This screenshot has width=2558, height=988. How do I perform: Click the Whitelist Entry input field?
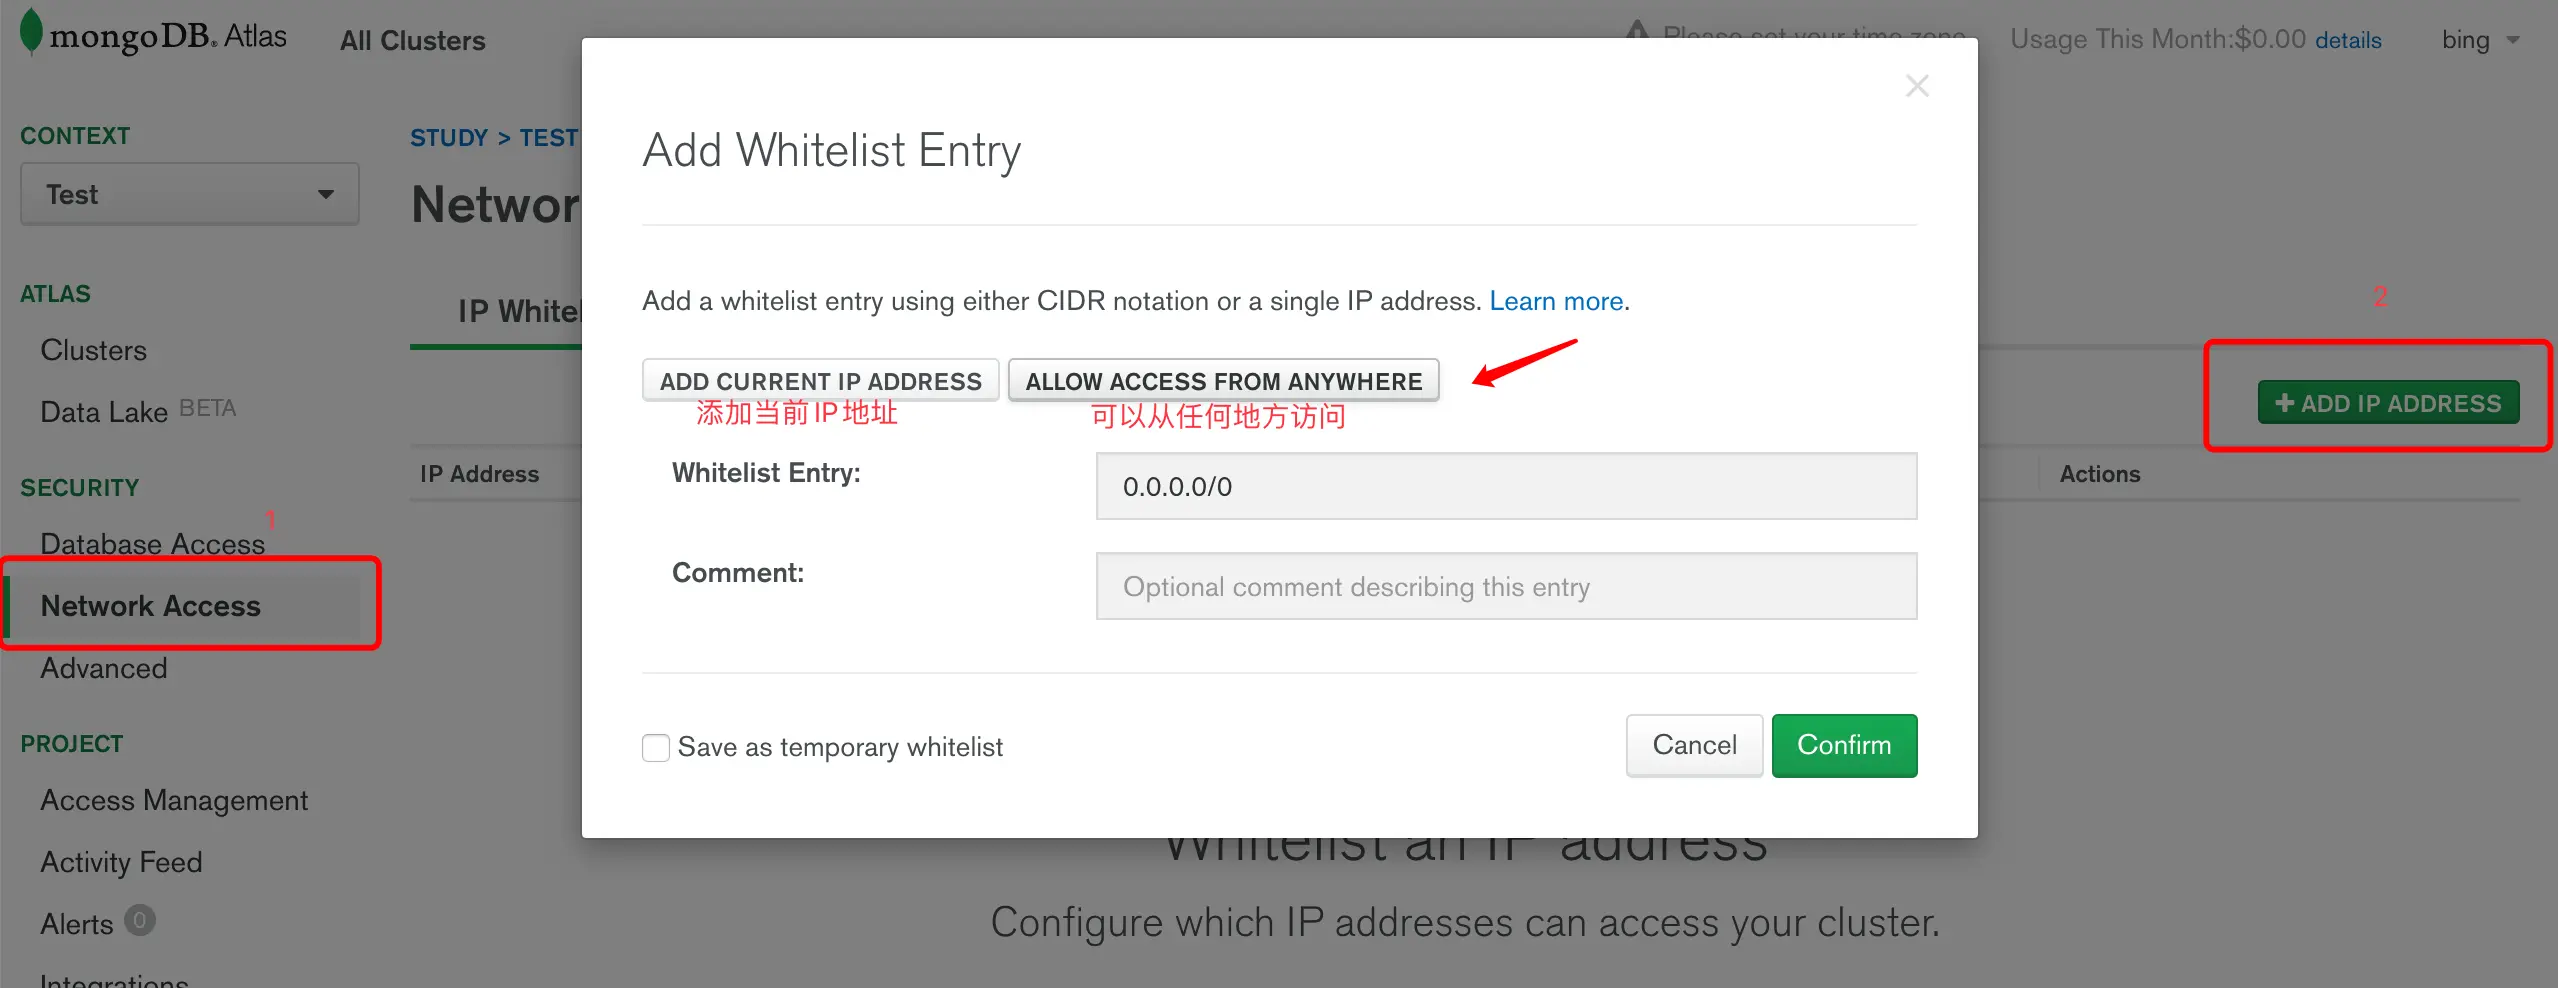coord(1506,487)
